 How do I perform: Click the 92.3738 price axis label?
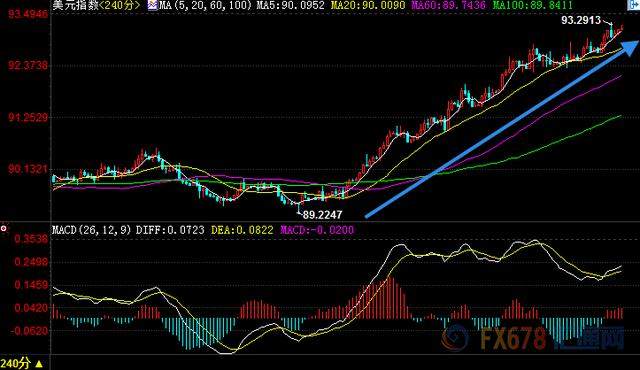coord(28,65)
